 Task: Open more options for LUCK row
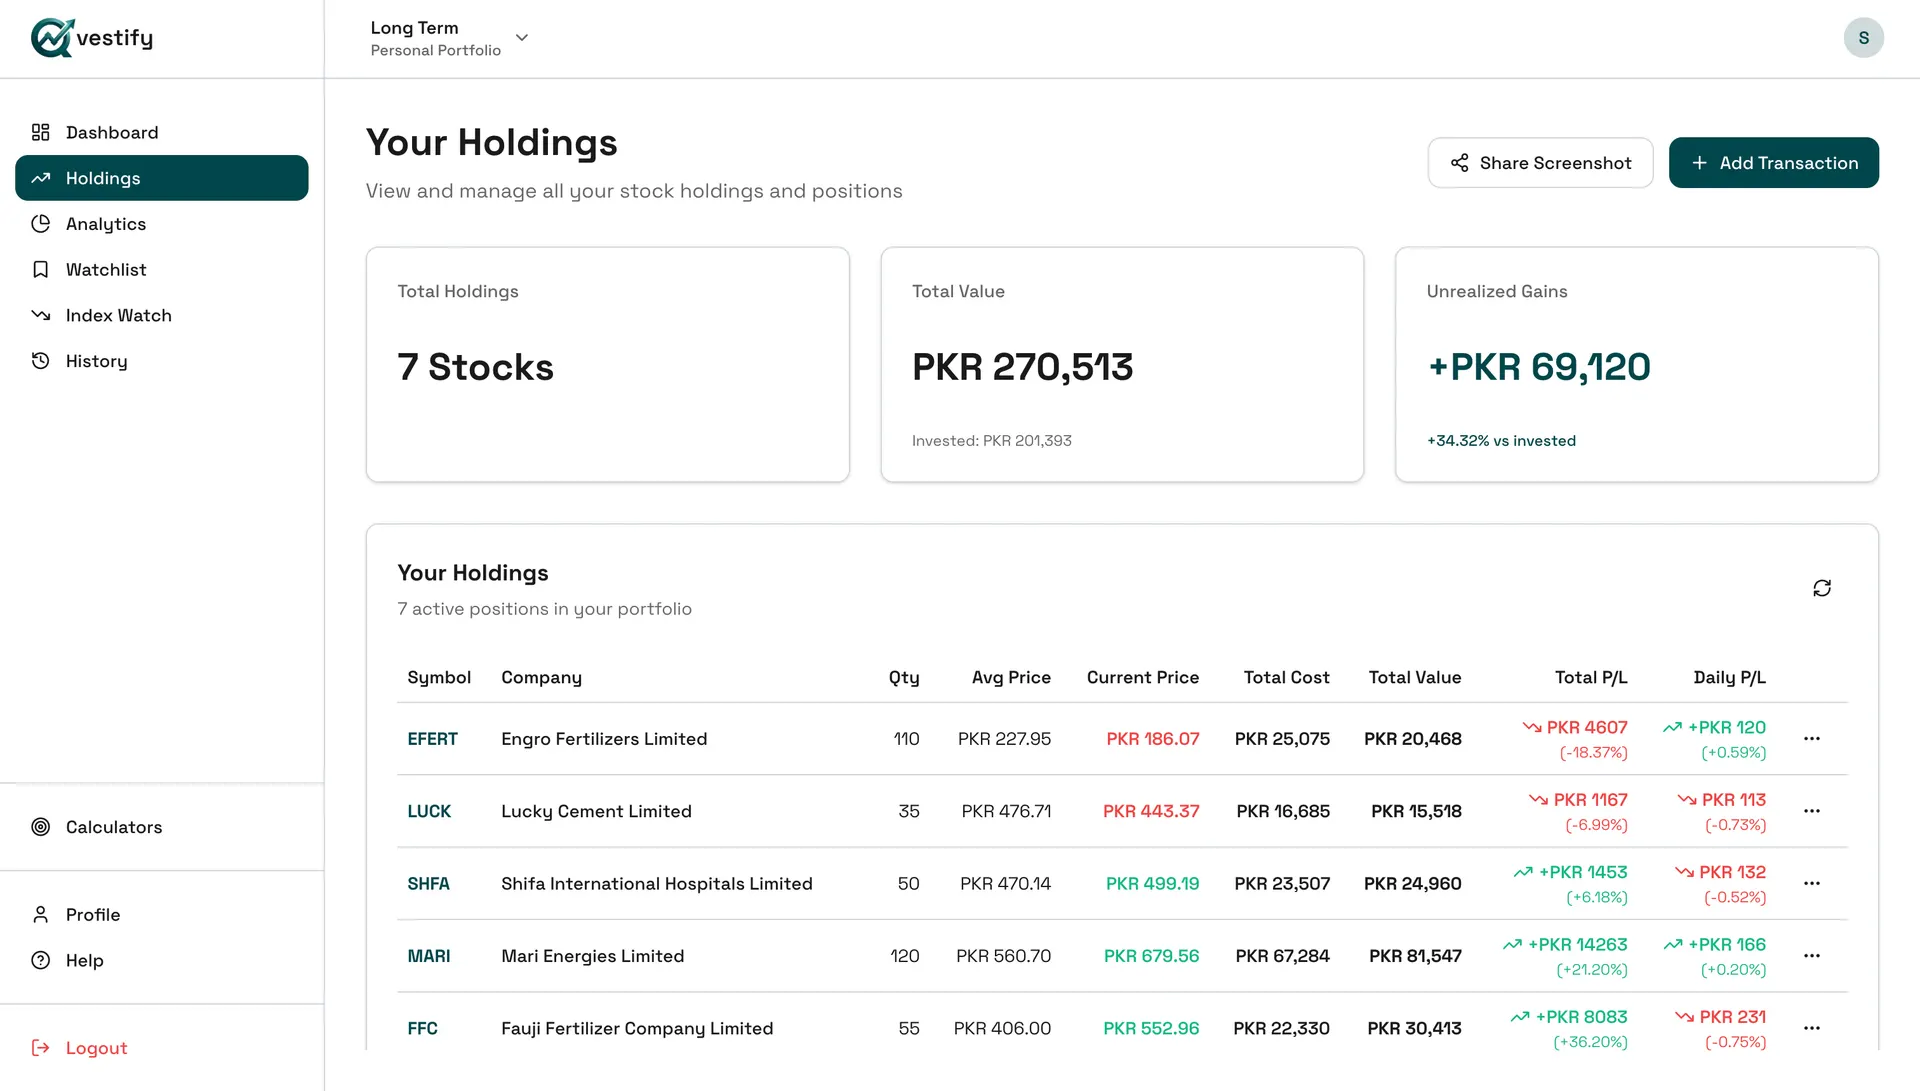(1812, 811)
